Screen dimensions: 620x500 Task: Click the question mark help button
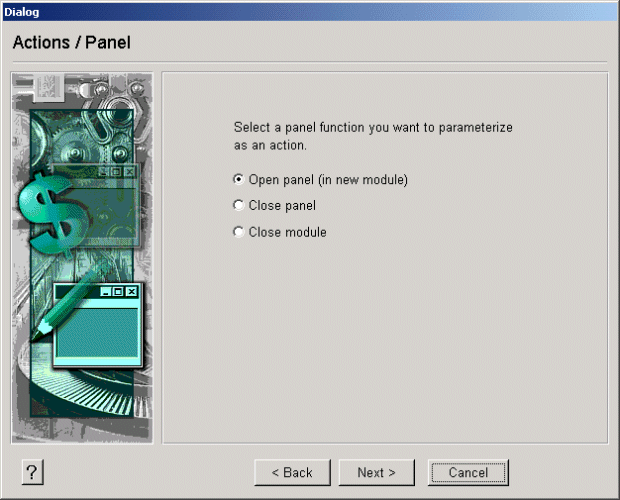click(x=32, y=472)
